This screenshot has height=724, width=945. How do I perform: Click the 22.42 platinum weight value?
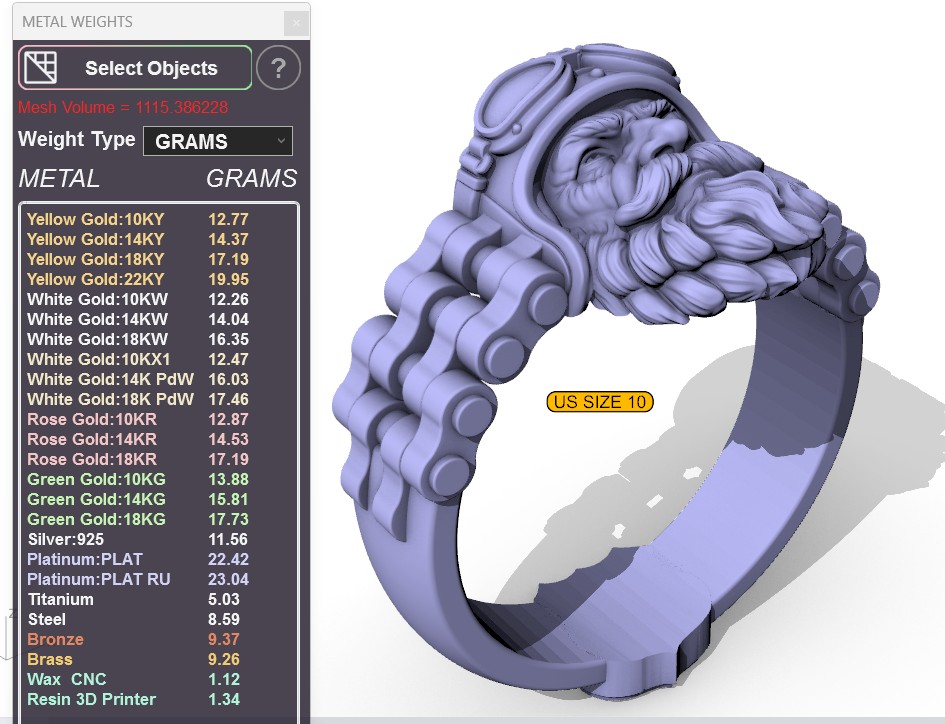[228, 559]
